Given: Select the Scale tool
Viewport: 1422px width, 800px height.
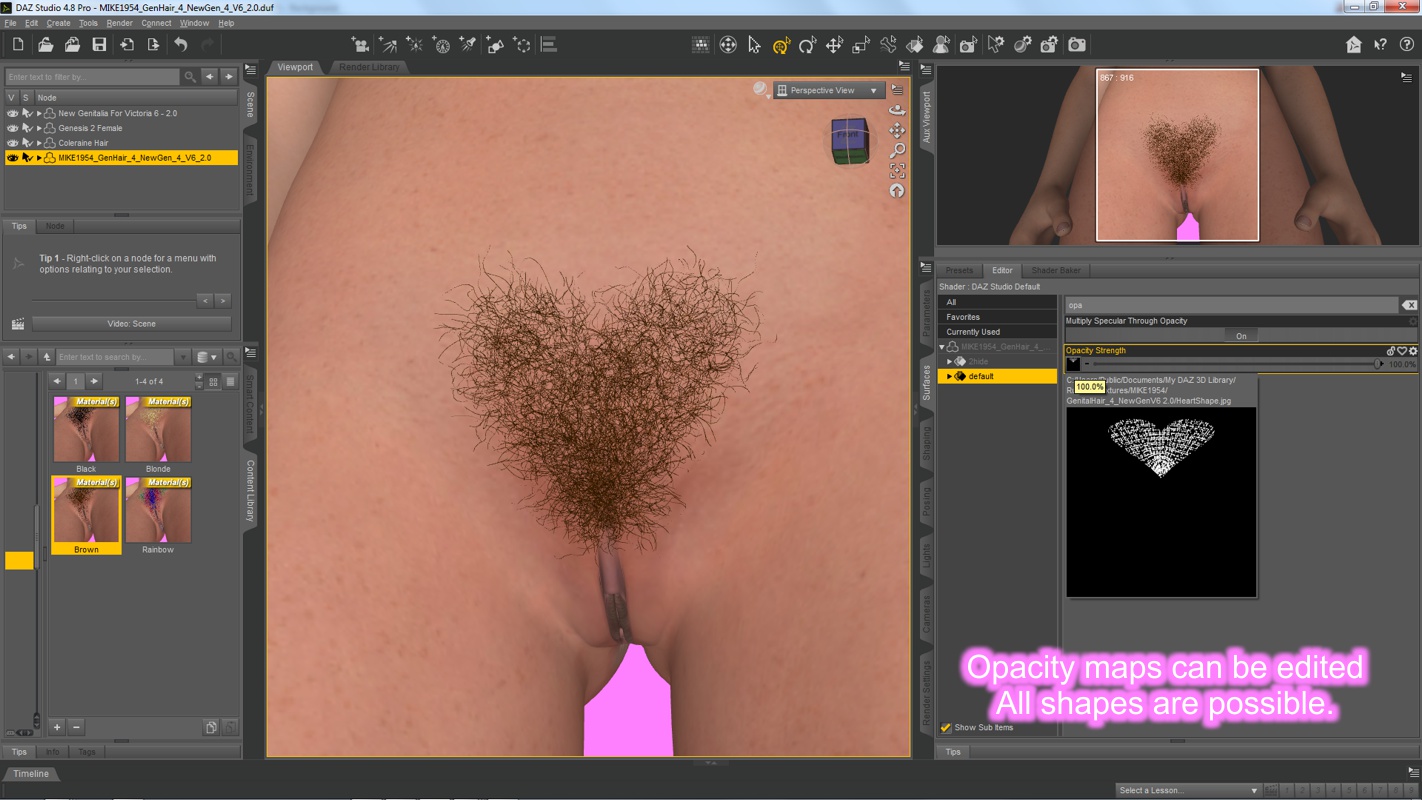Looking at the screenshot, I should 861,45.
